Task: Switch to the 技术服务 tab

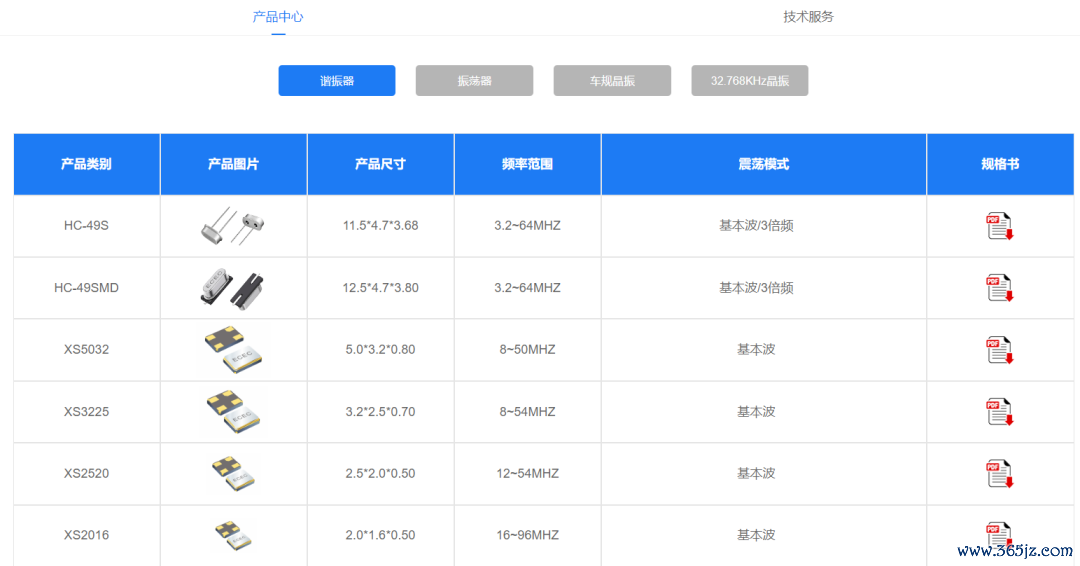Action: (x=808, y=17)
